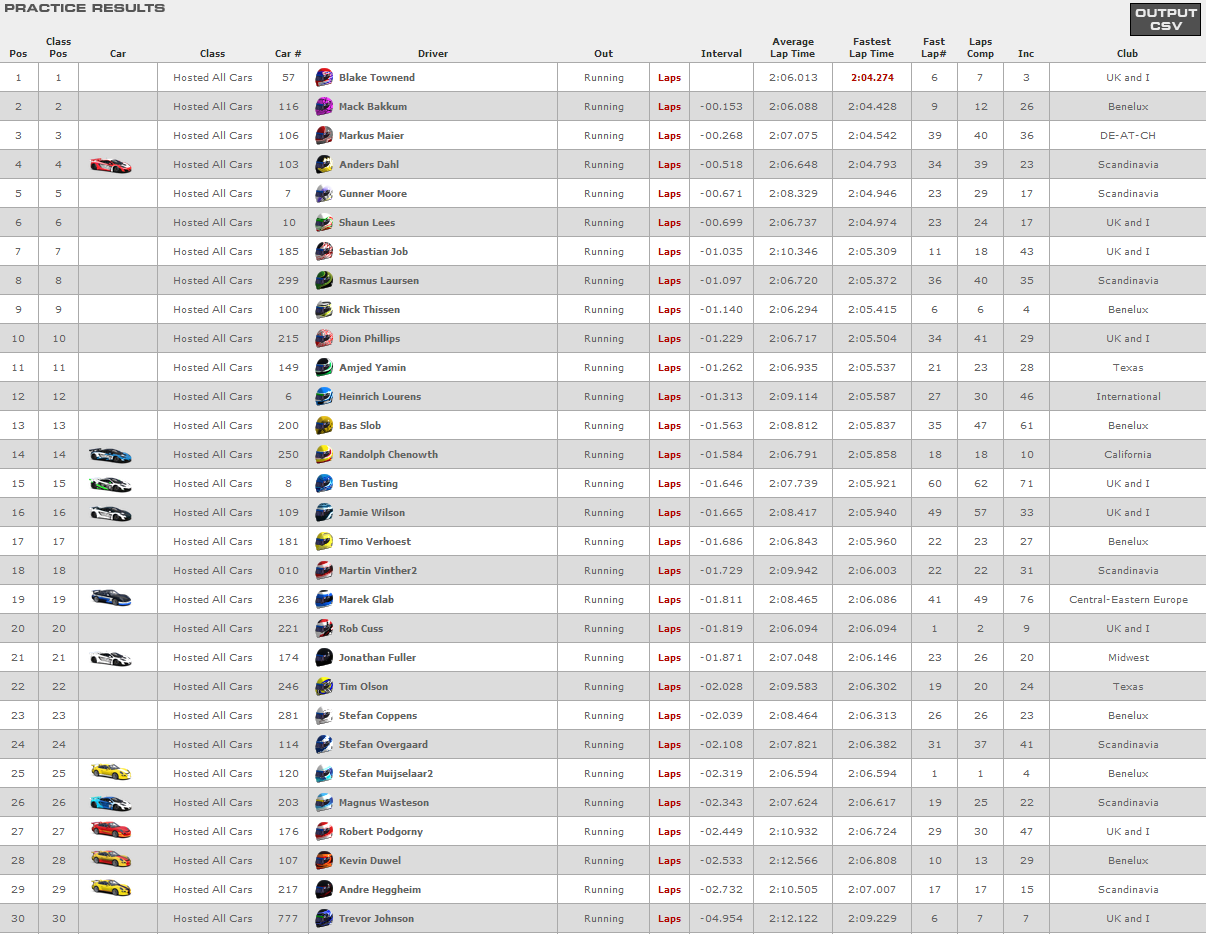Click Andre Heggheim's helmet icon
1206x934 pixels.
pos(324,889)
